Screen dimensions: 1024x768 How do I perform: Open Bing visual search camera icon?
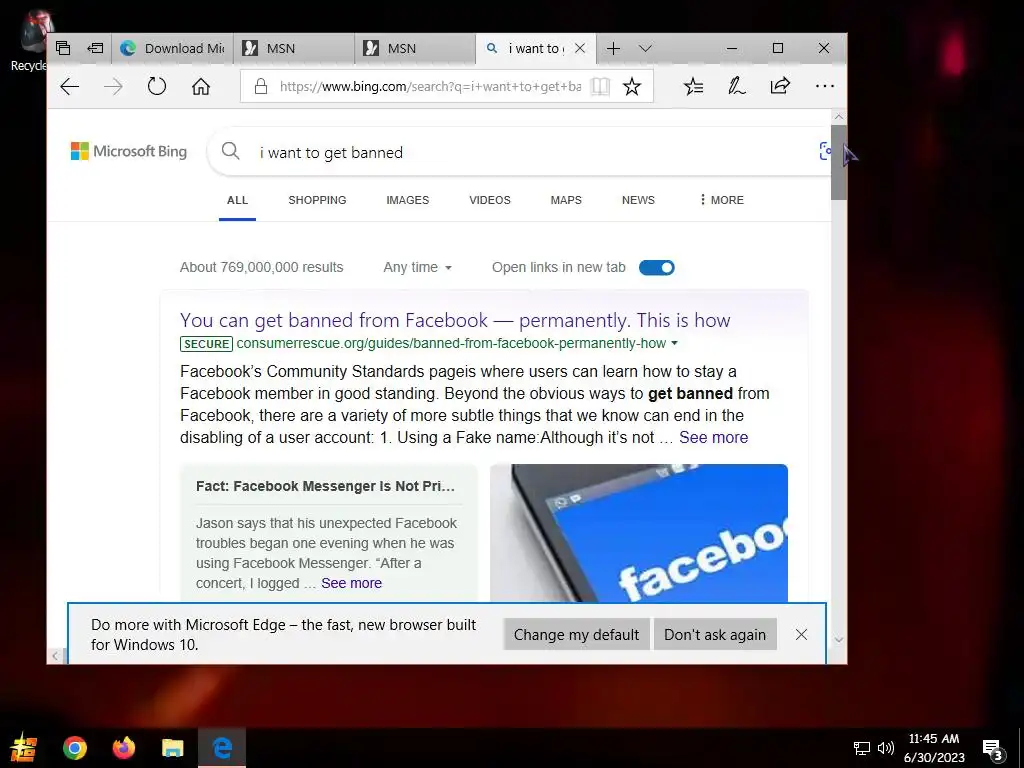pyautogui.click(x=825, y=152)
